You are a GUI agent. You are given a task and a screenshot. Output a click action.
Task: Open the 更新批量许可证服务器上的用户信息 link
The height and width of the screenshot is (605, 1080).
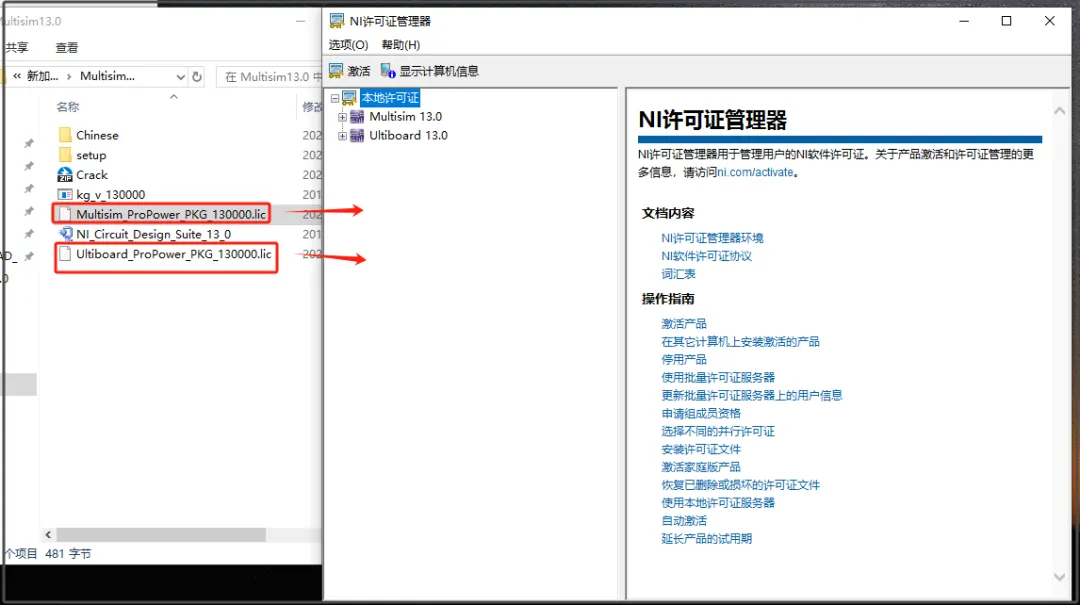[x=752, y=395]
